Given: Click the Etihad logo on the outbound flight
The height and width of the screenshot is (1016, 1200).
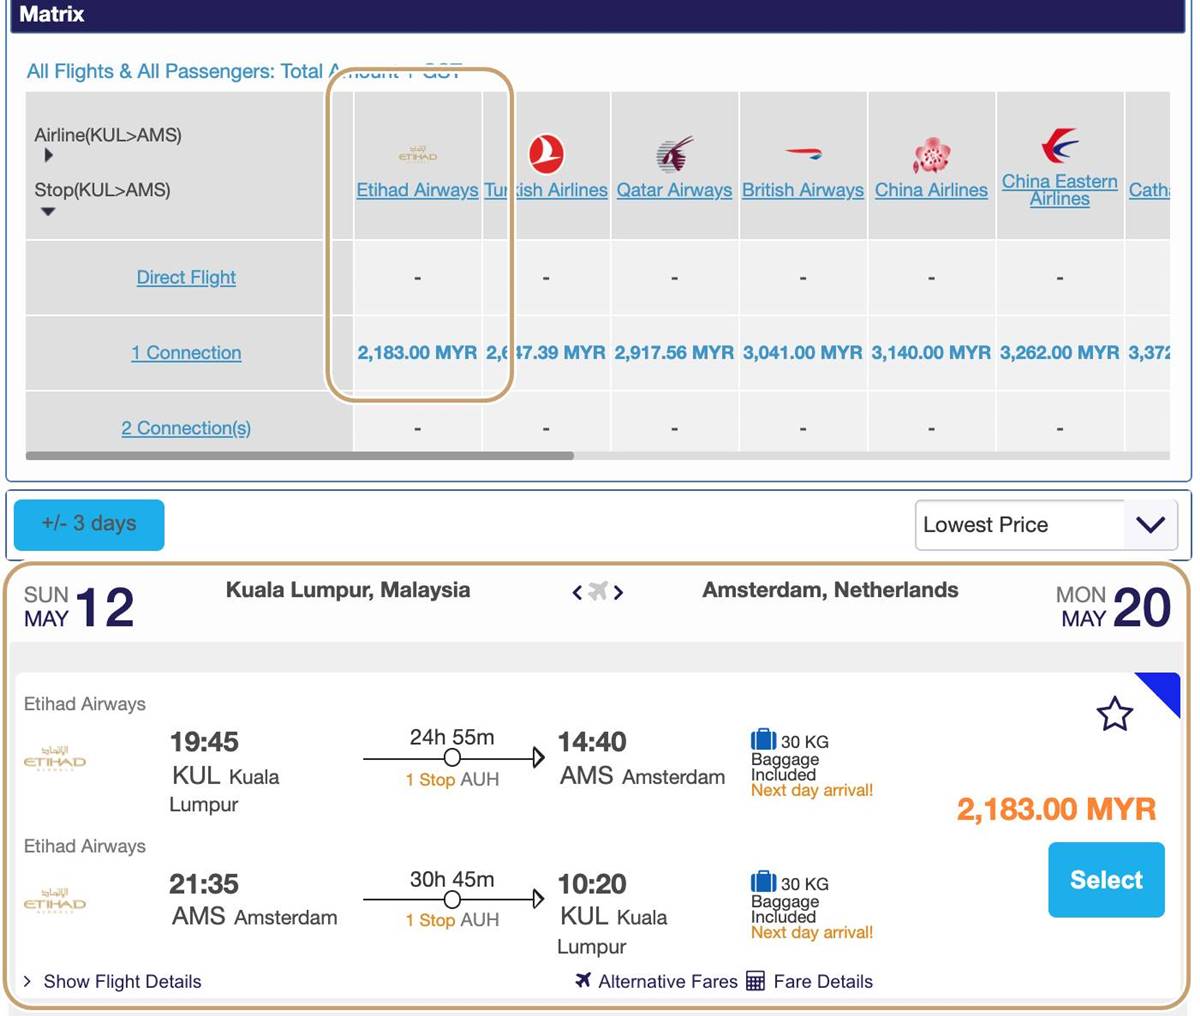Looking at the screenshot, I should pyautogui.click(x=55, y=759).
